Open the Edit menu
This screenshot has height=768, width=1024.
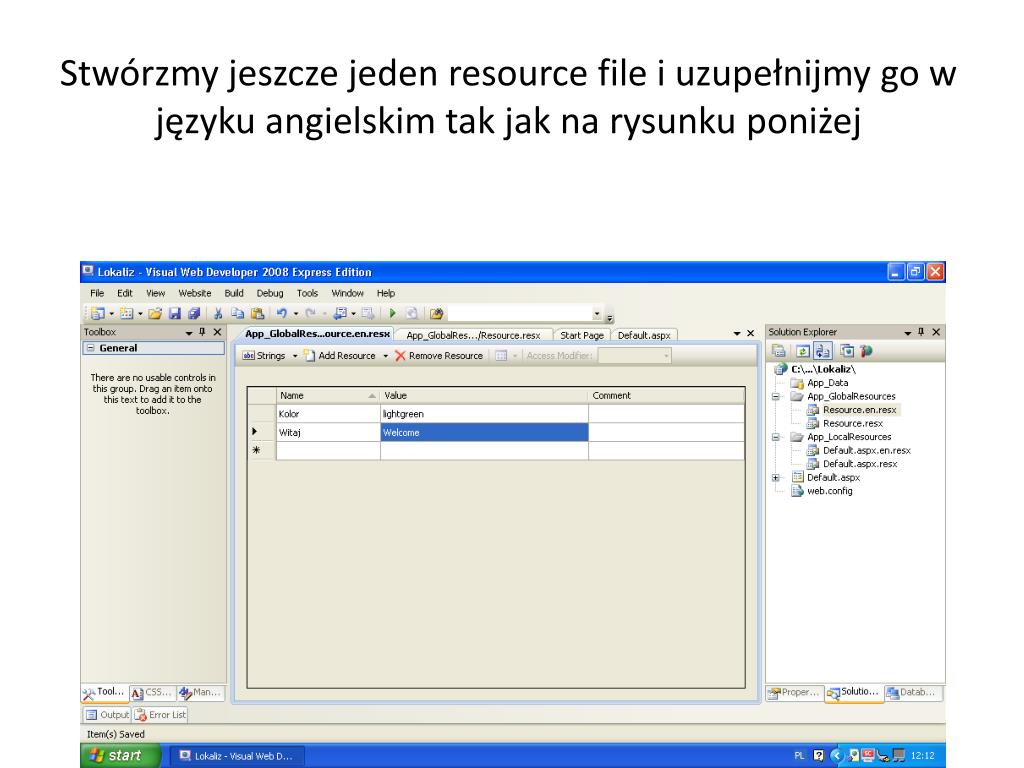125,293
